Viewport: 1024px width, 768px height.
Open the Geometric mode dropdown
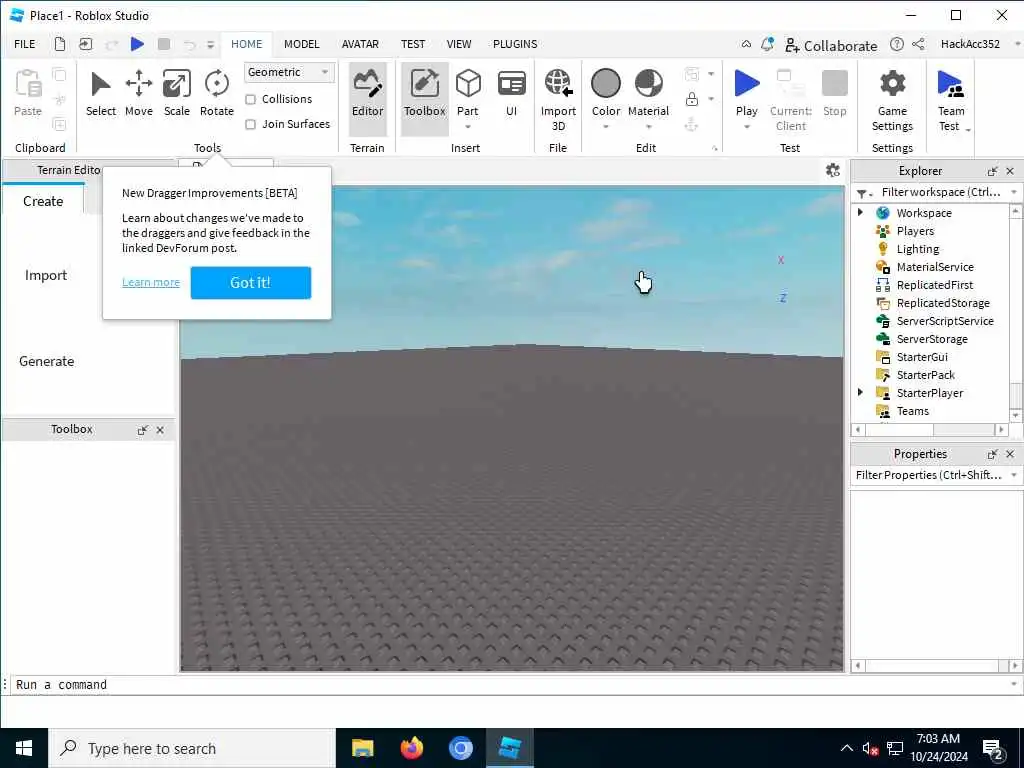(289, 72)
